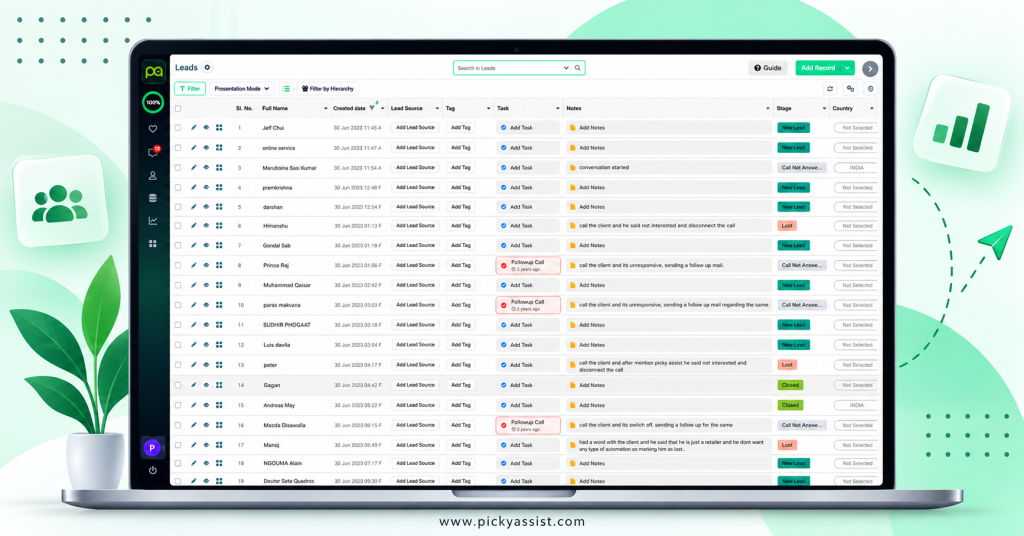This screenshot has height=536, width=1024.
Task: Open the chat icon with red notification badge
Action: (x=153, y=152)
